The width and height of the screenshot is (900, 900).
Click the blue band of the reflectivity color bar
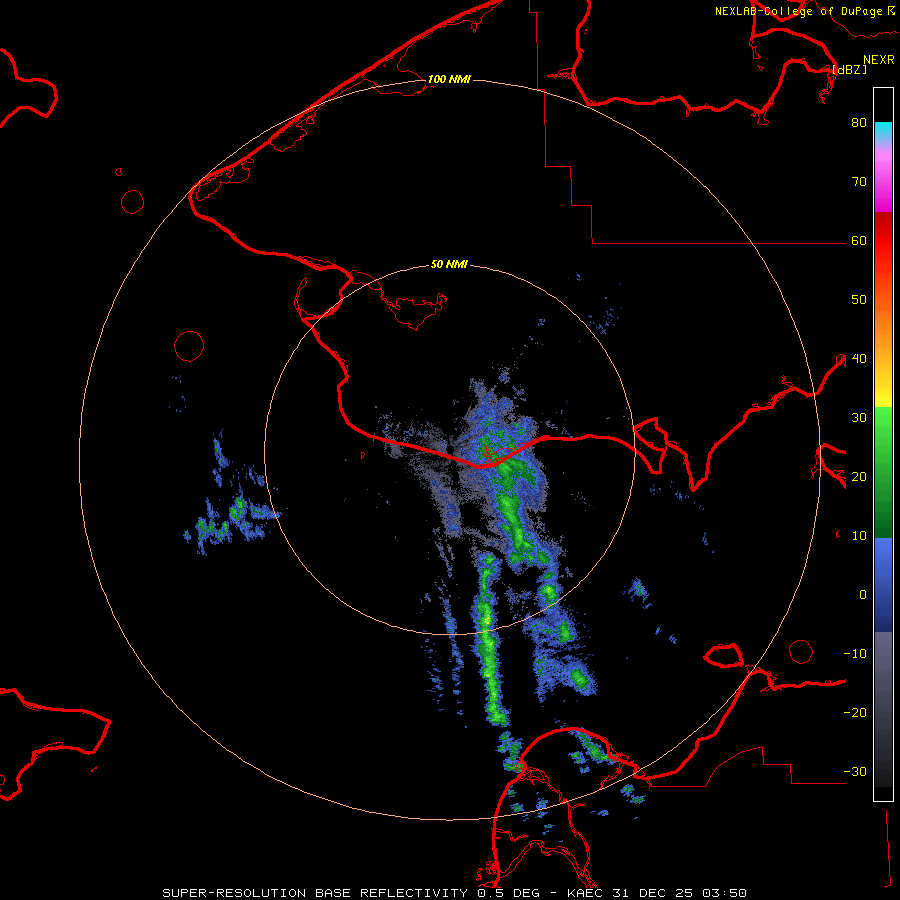click(x=883, y=584)
